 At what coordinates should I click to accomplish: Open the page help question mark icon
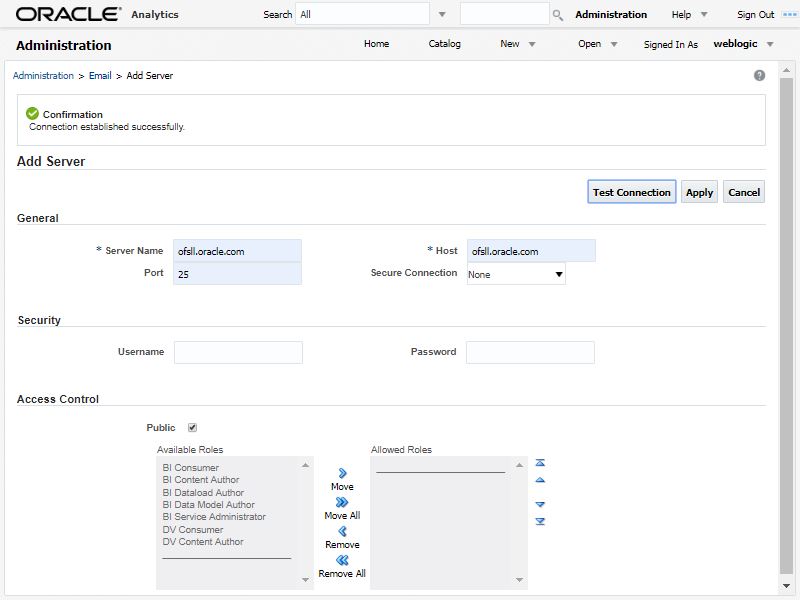click(x=759, y=76)
